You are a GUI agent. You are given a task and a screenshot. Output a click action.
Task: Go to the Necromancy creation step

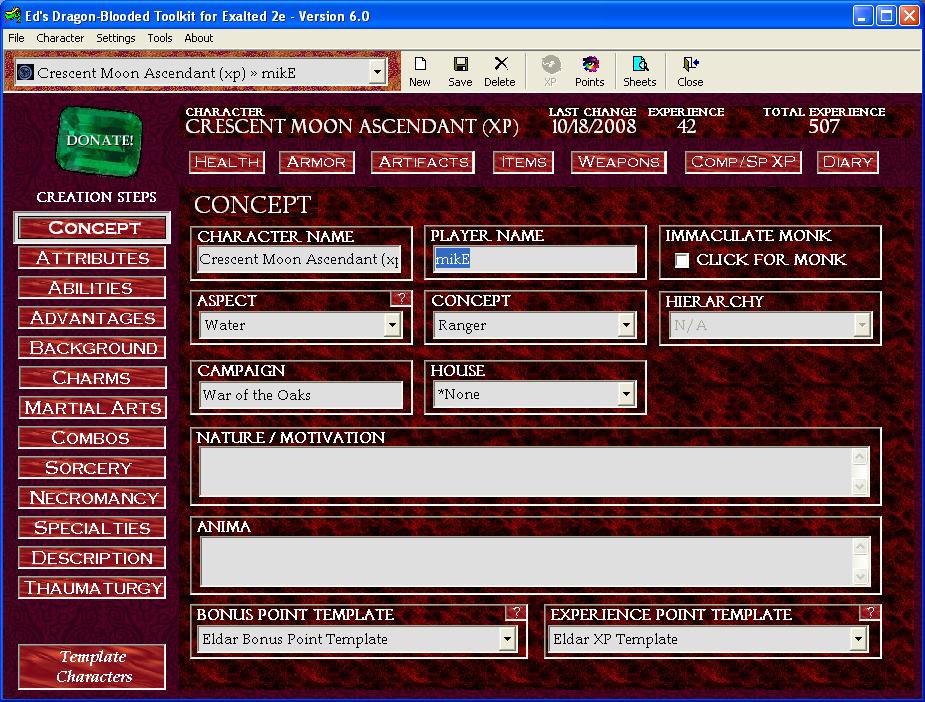[92, 498]
